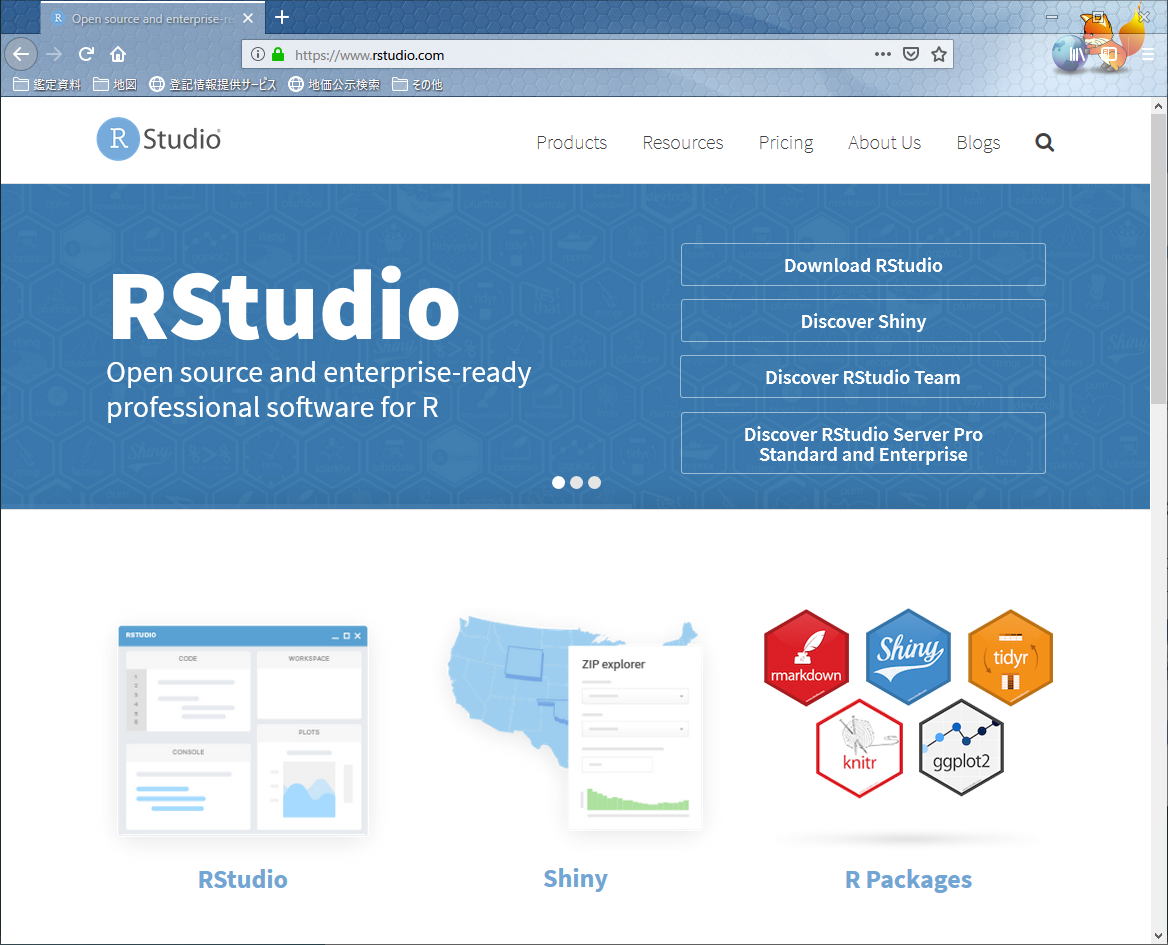Open the page actions ellipsis menu
1168x945 pixels.
coord(882,54)
